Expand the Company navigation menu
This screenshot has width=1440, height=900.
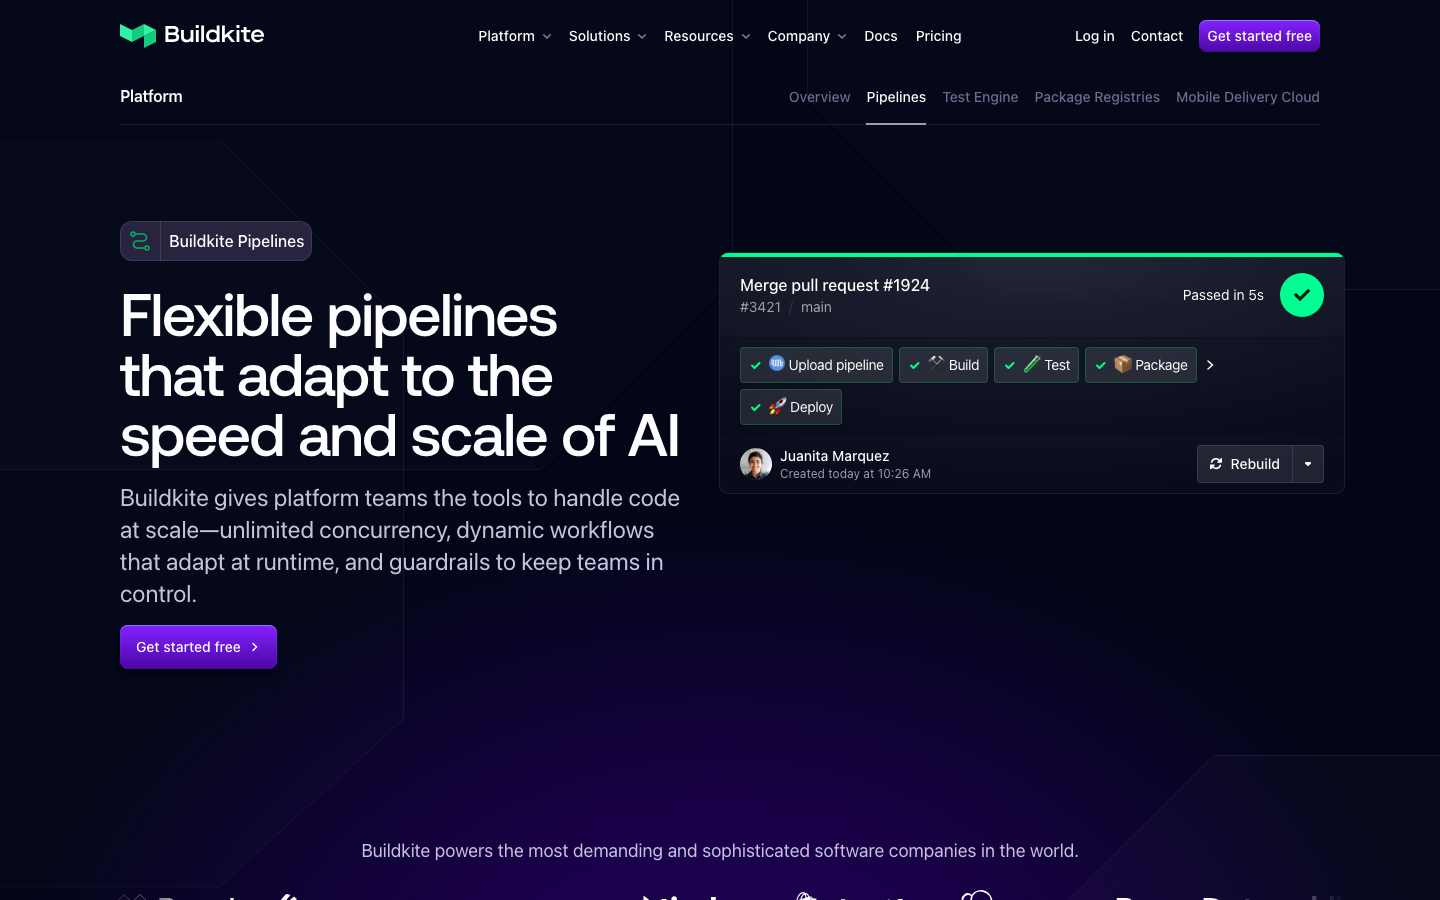click(808, 36)
